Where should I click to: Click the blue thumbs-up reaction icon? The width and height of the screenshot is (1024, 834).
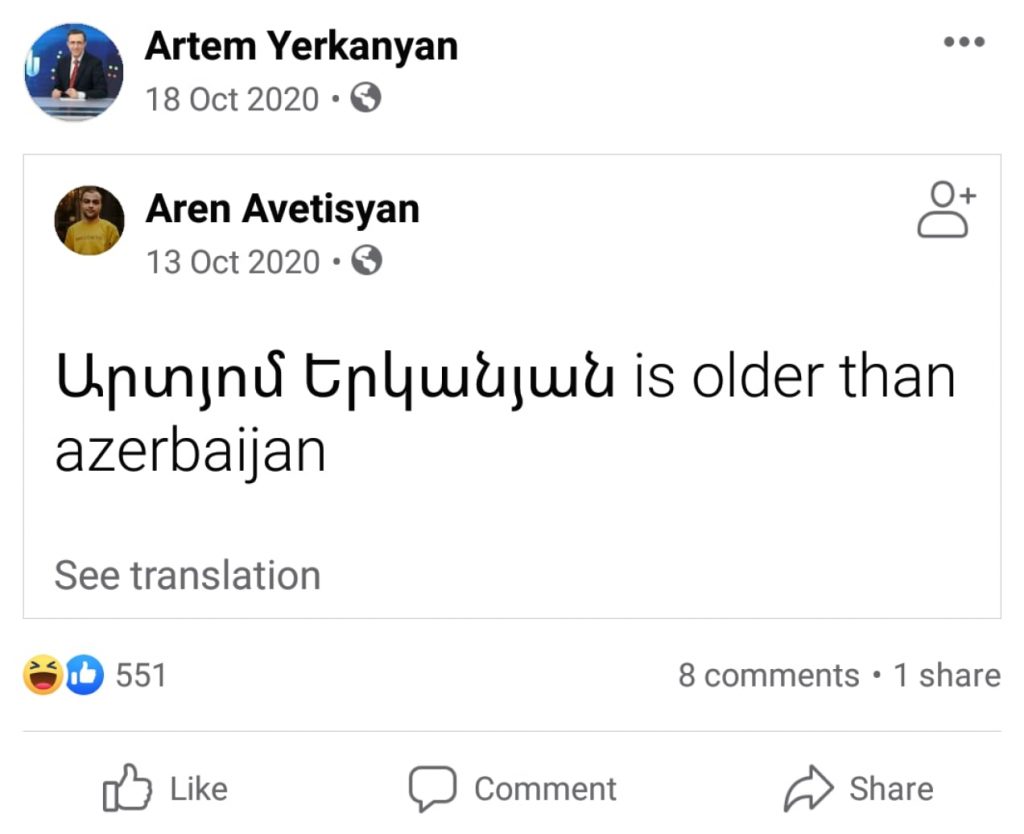pyautogui.click(x=85, y=676)
